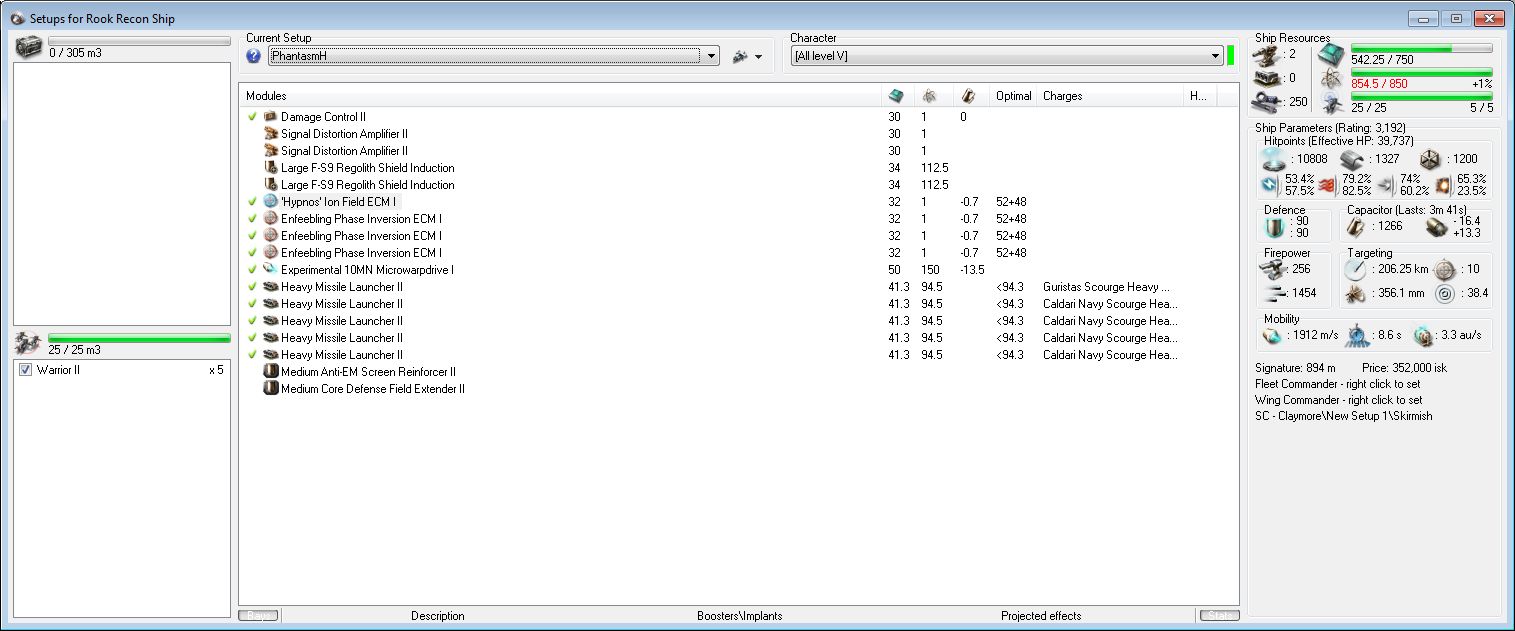Open the Boosters\Implants tab
This screenshot has width=1515, height=631.
coord(739,616)
